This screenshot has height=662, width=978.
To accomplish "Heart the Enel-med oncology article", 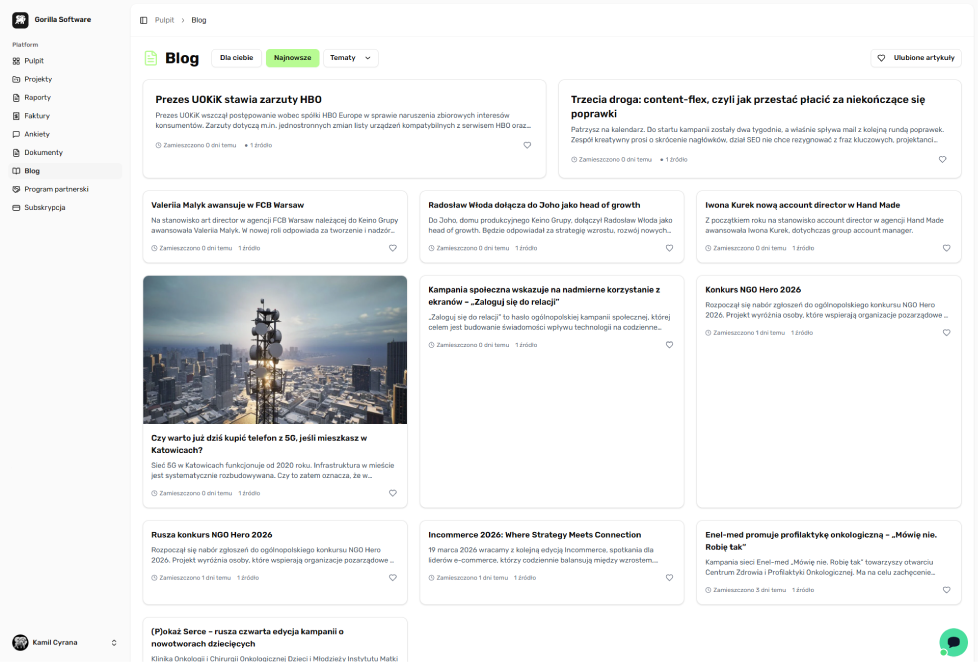I will click(946, 590).
